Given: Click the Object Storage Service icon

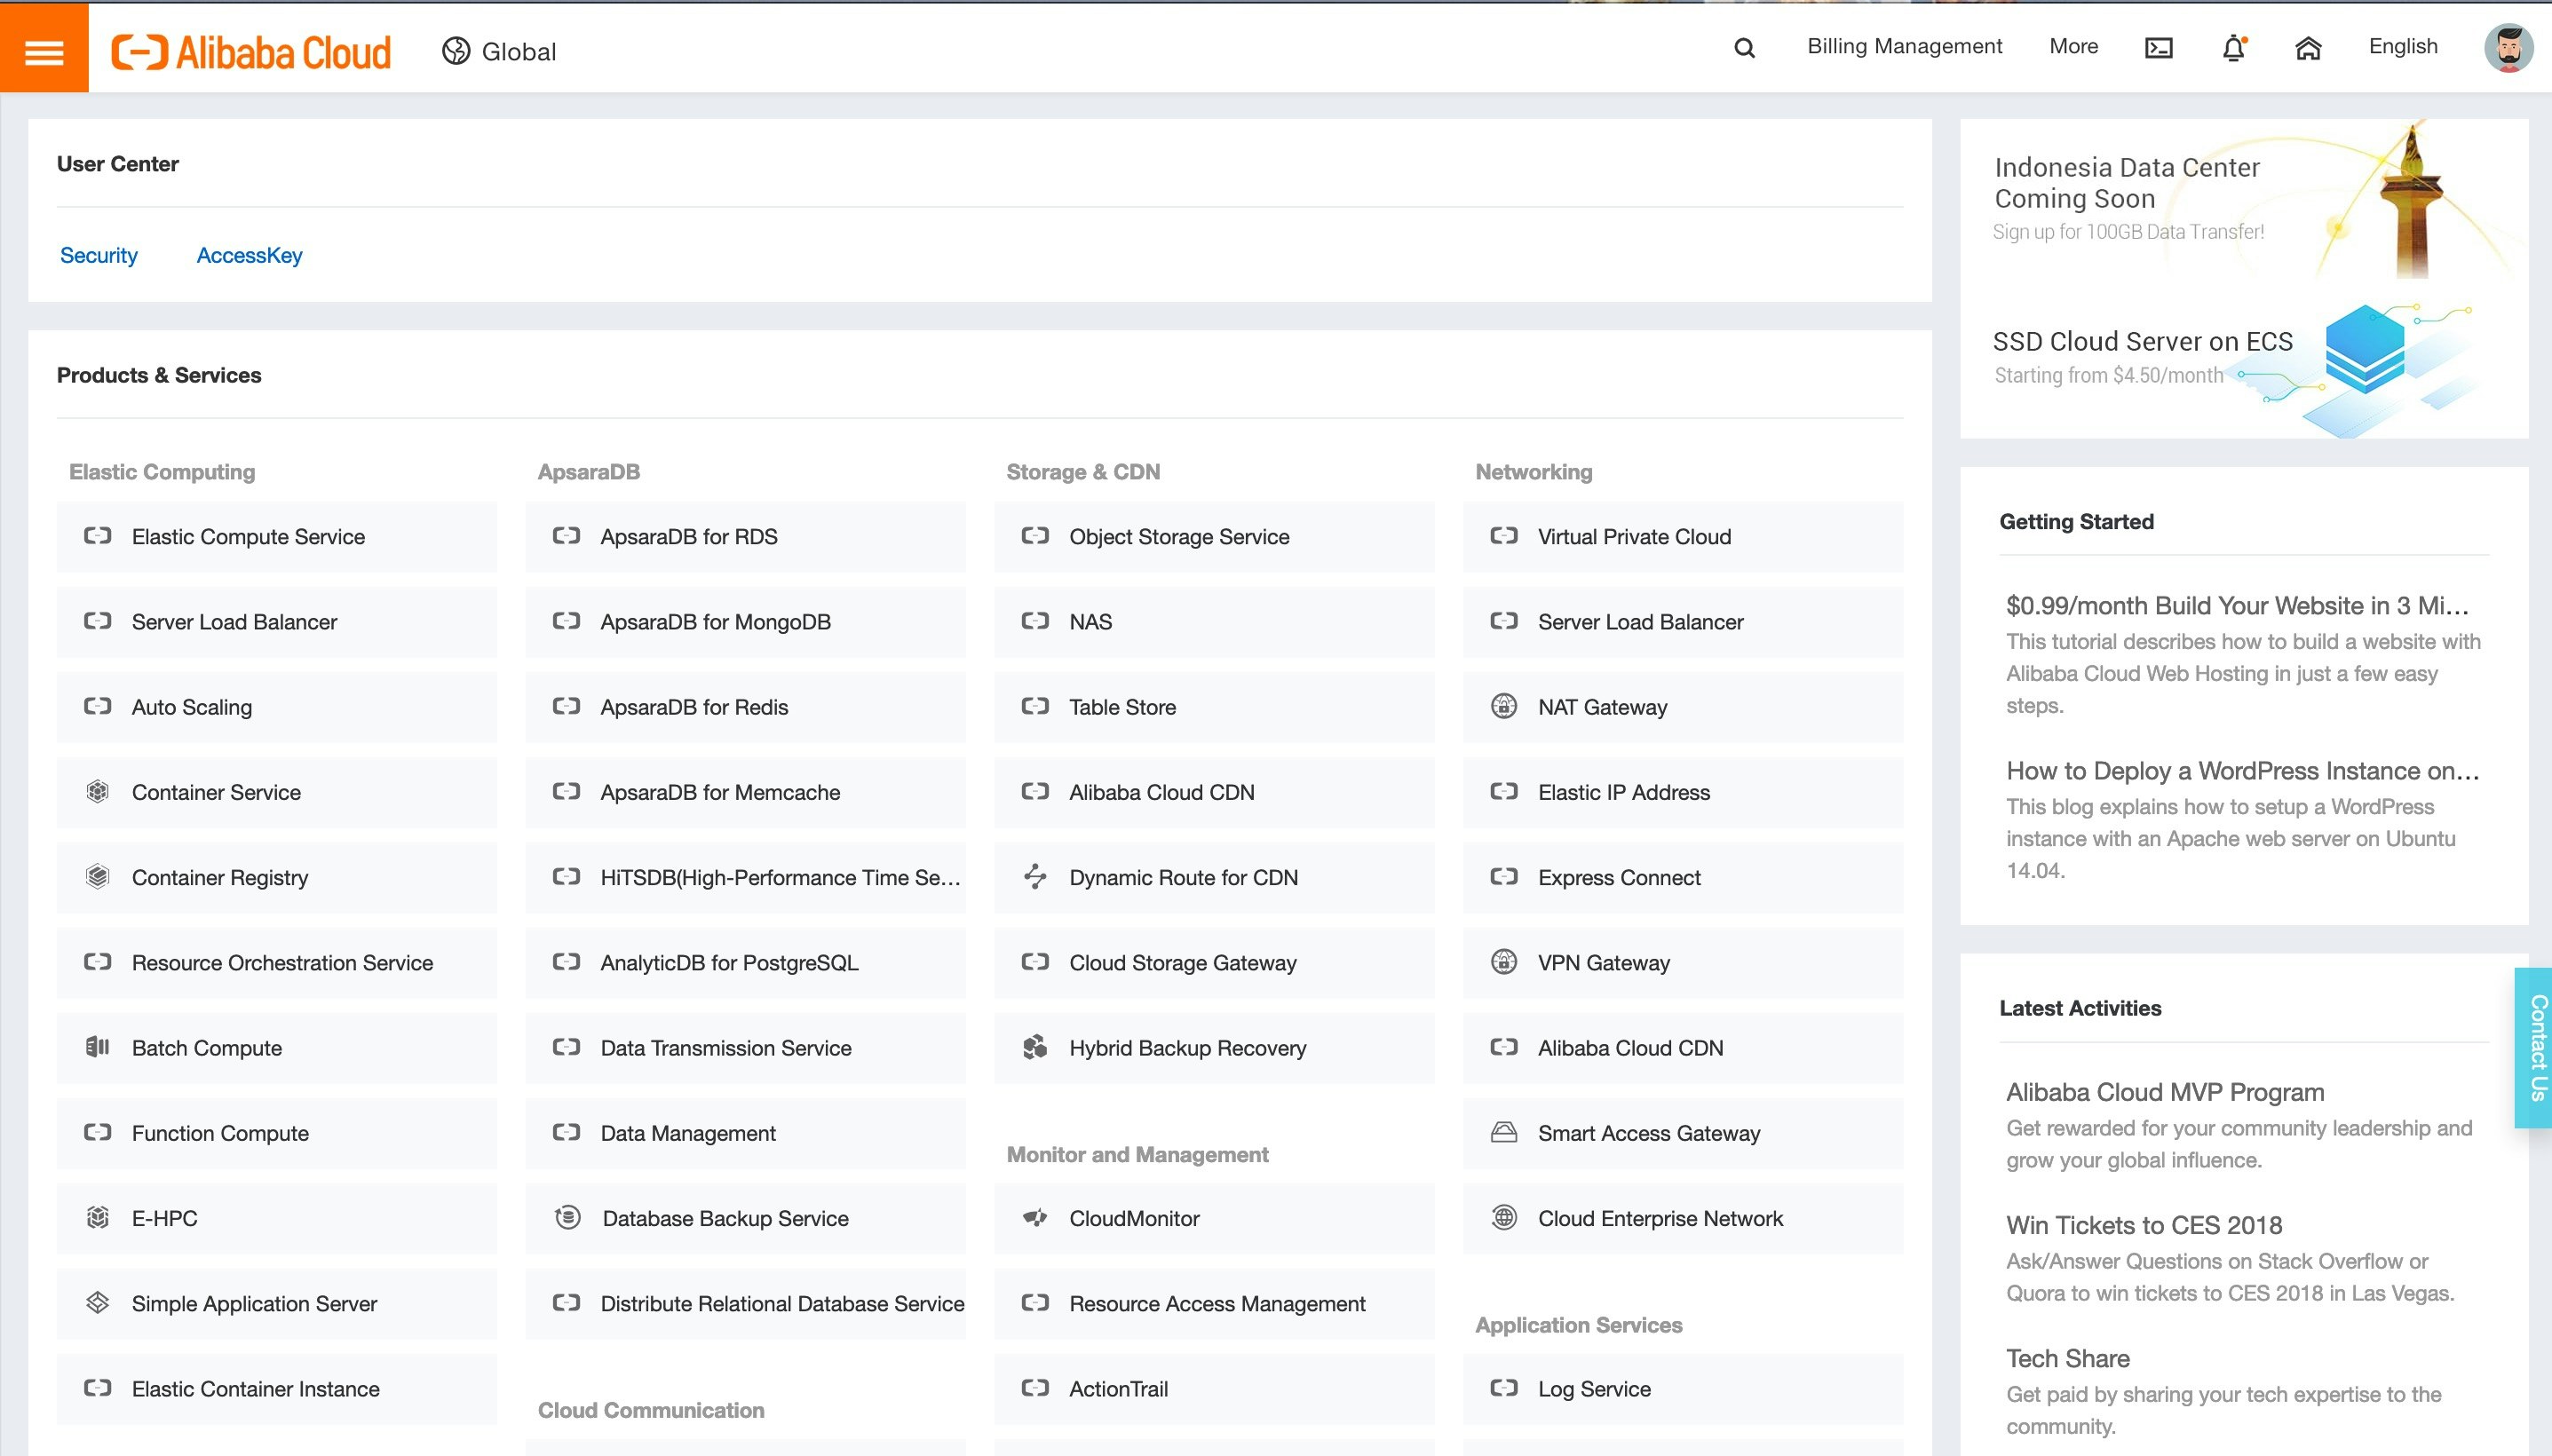Looking at the screenshot, I should tap(1035, 536).
